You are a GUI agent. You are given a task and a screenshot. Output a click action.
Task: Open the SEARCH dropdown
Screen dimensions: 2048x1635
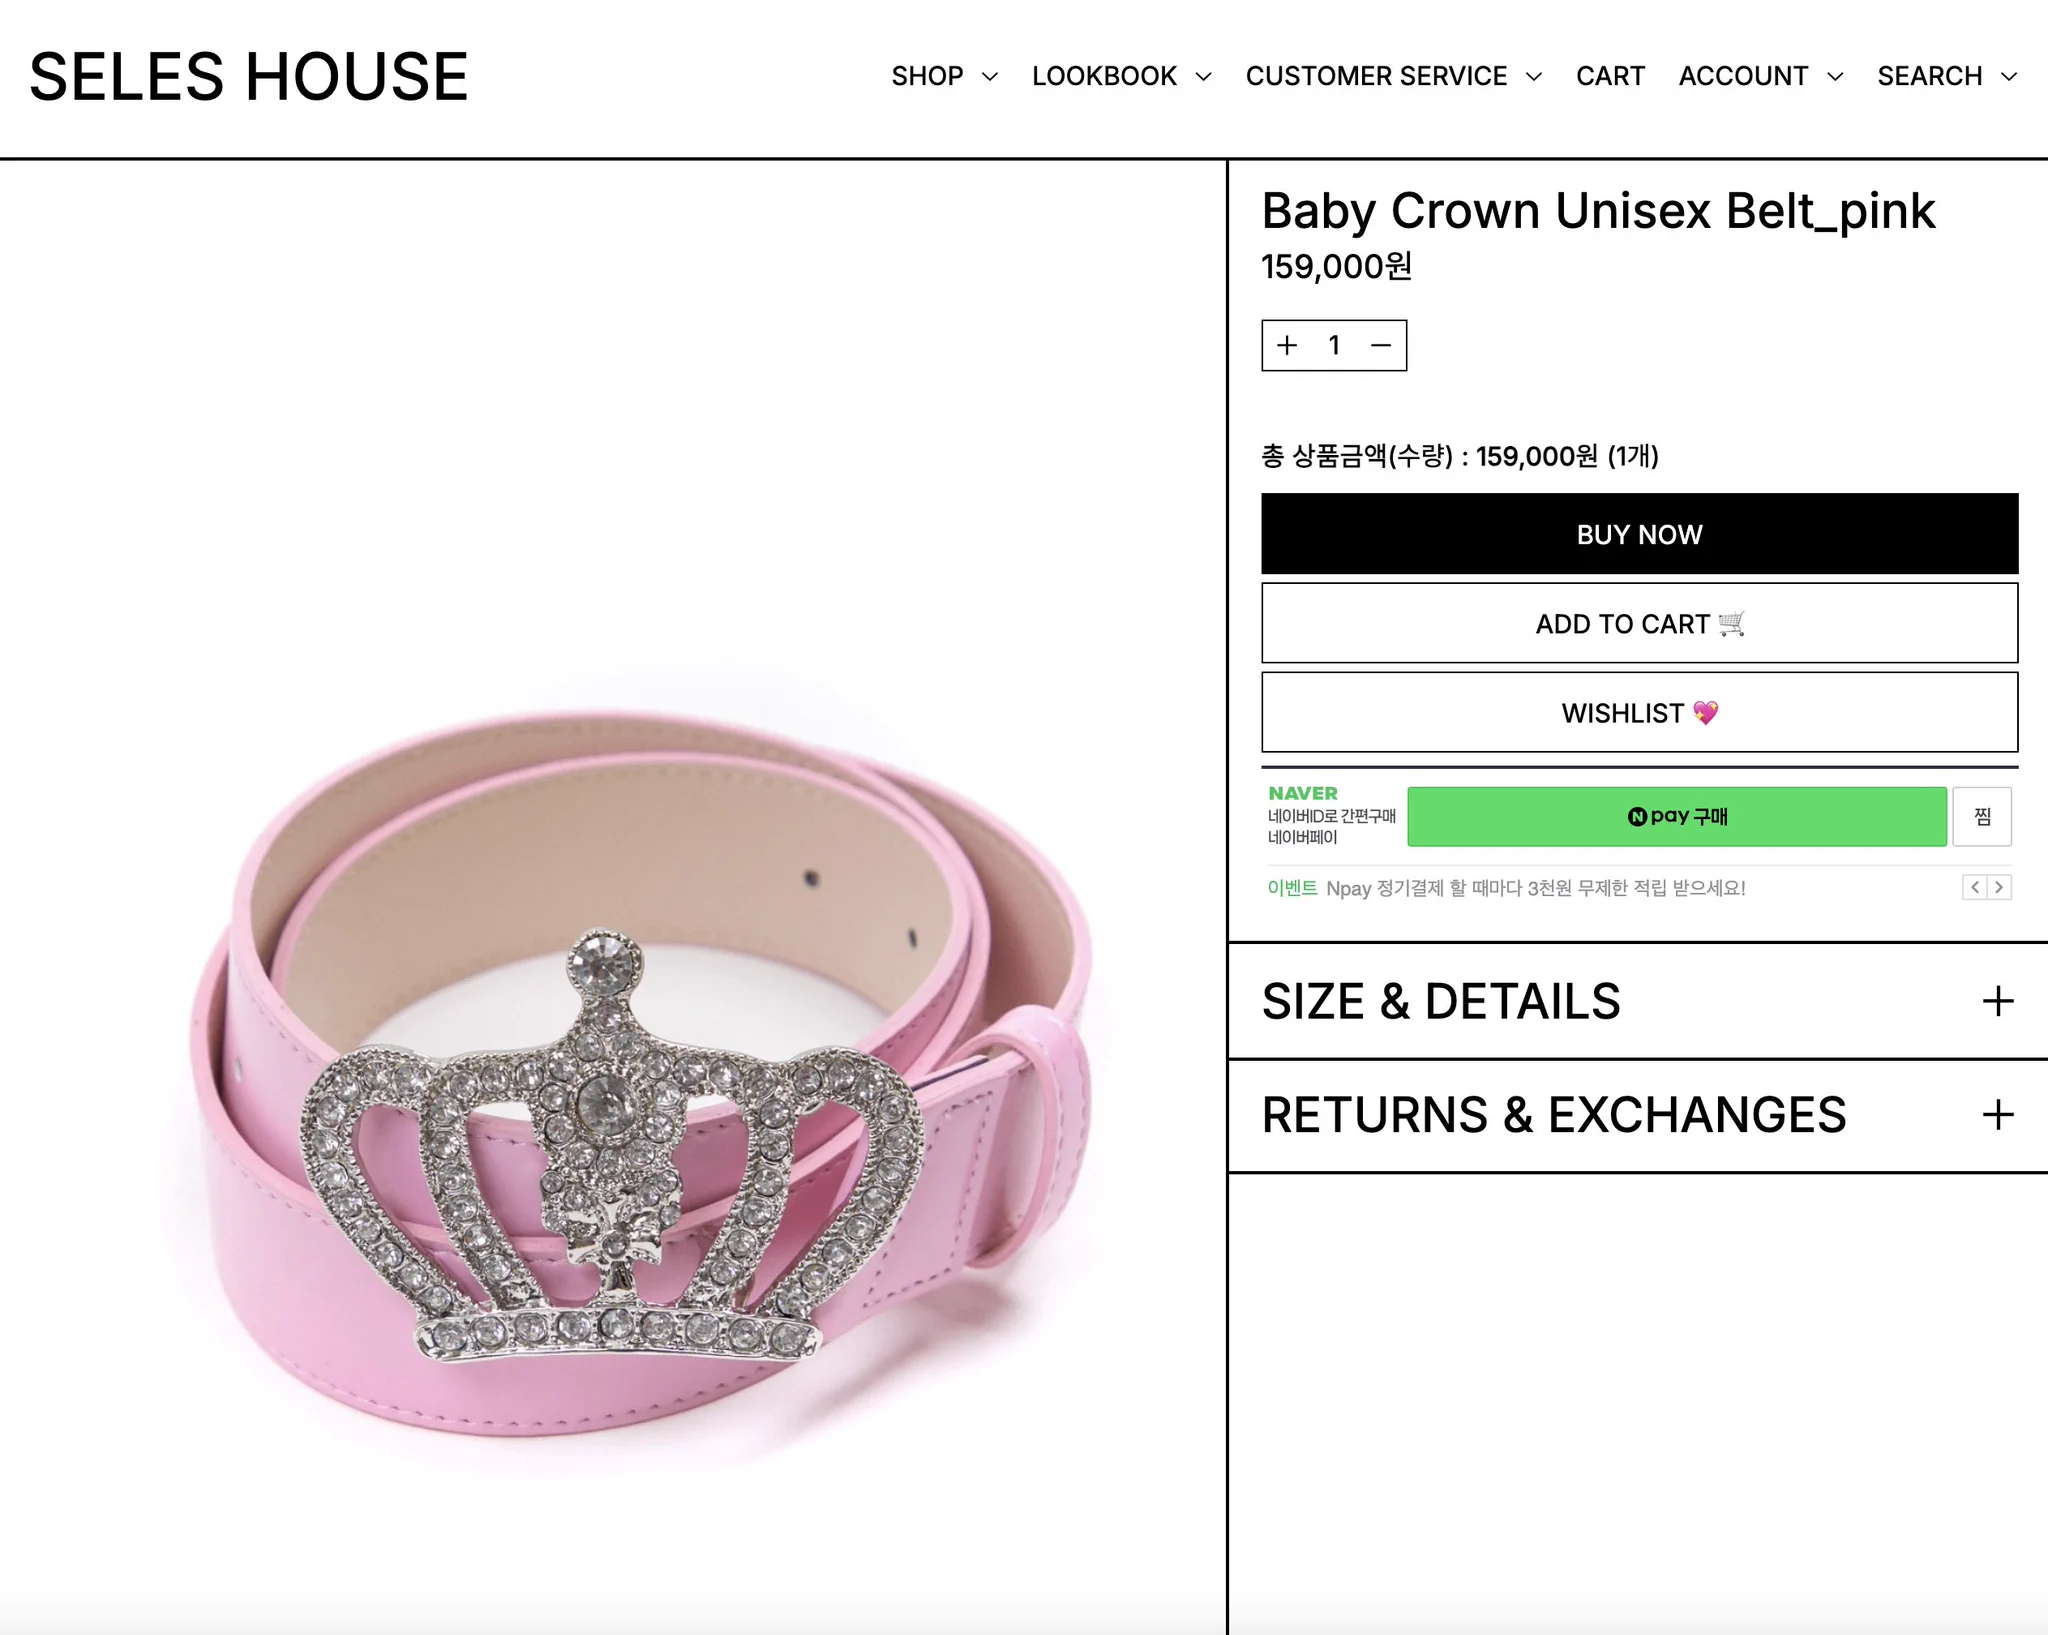point(1947,76)
